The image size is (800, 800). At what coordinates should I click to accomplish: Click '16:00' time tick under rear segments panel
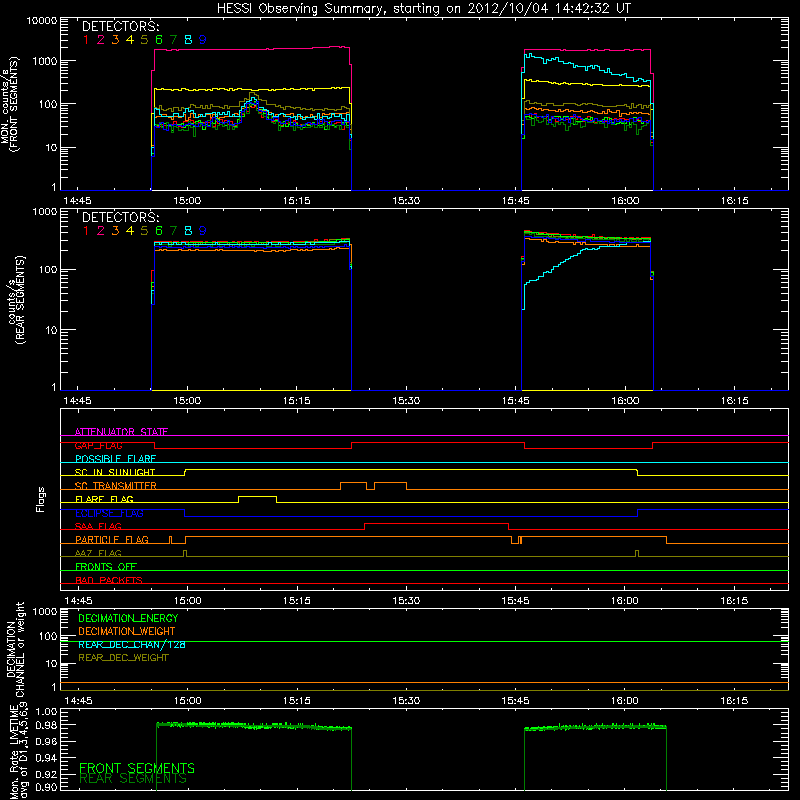click(625, 401)
